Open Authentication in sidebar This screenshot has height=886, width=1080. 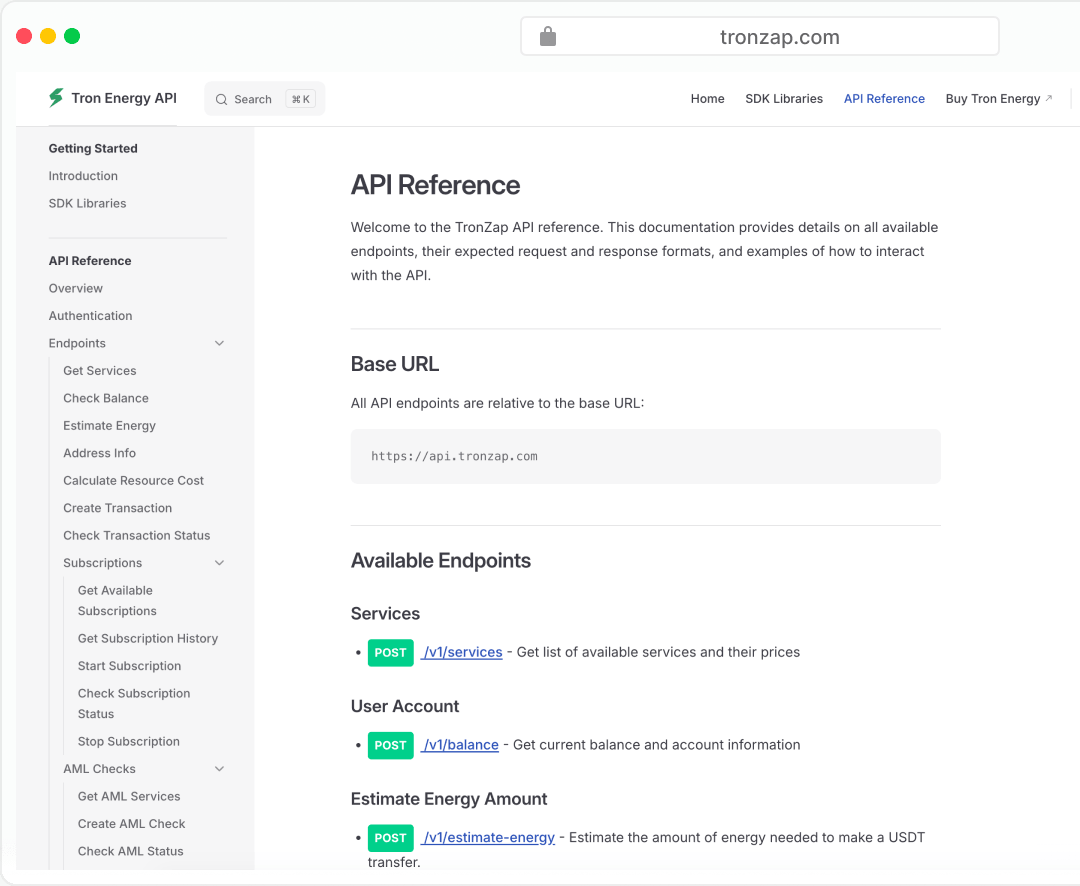point(90,316)
